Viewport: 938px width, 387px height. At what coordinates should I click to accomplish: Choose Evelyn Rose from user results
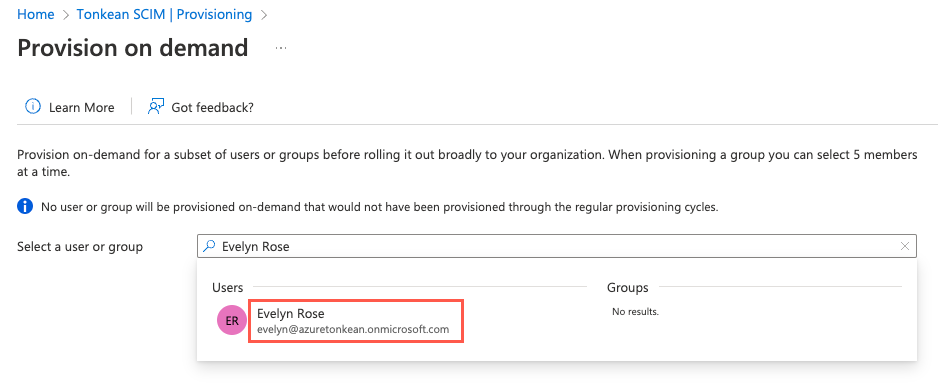coord(291,313)
